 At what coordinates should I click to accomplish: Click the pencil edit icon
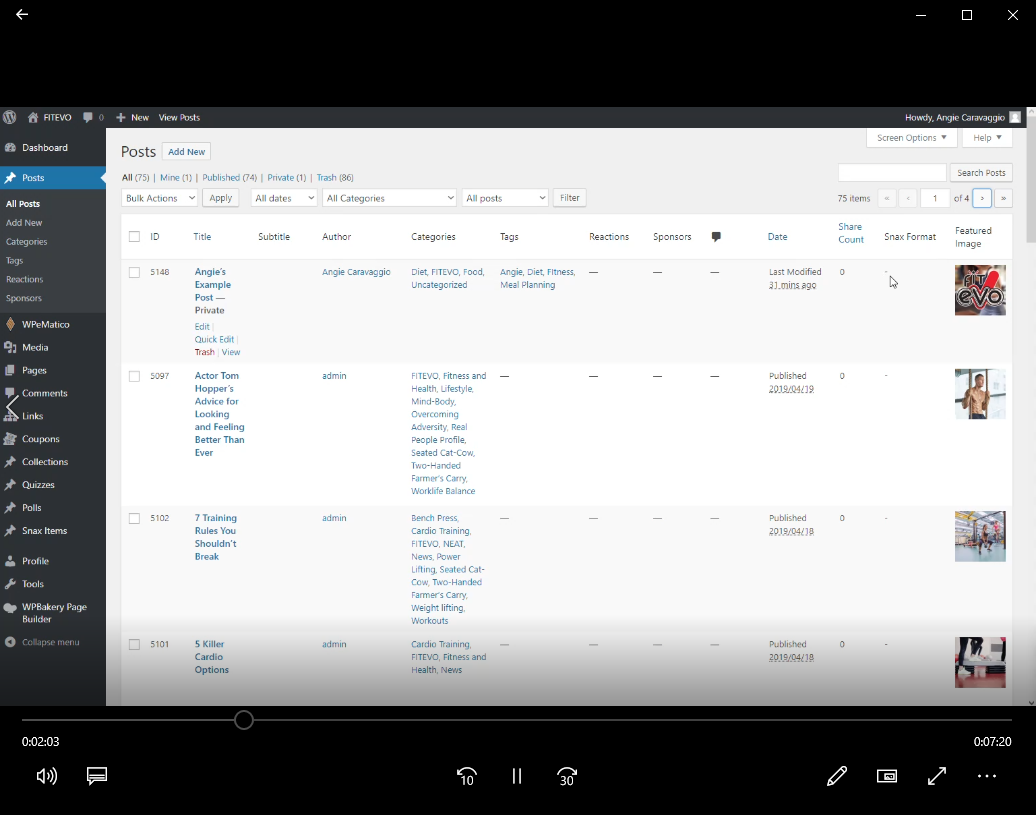(x=837, y=776)
